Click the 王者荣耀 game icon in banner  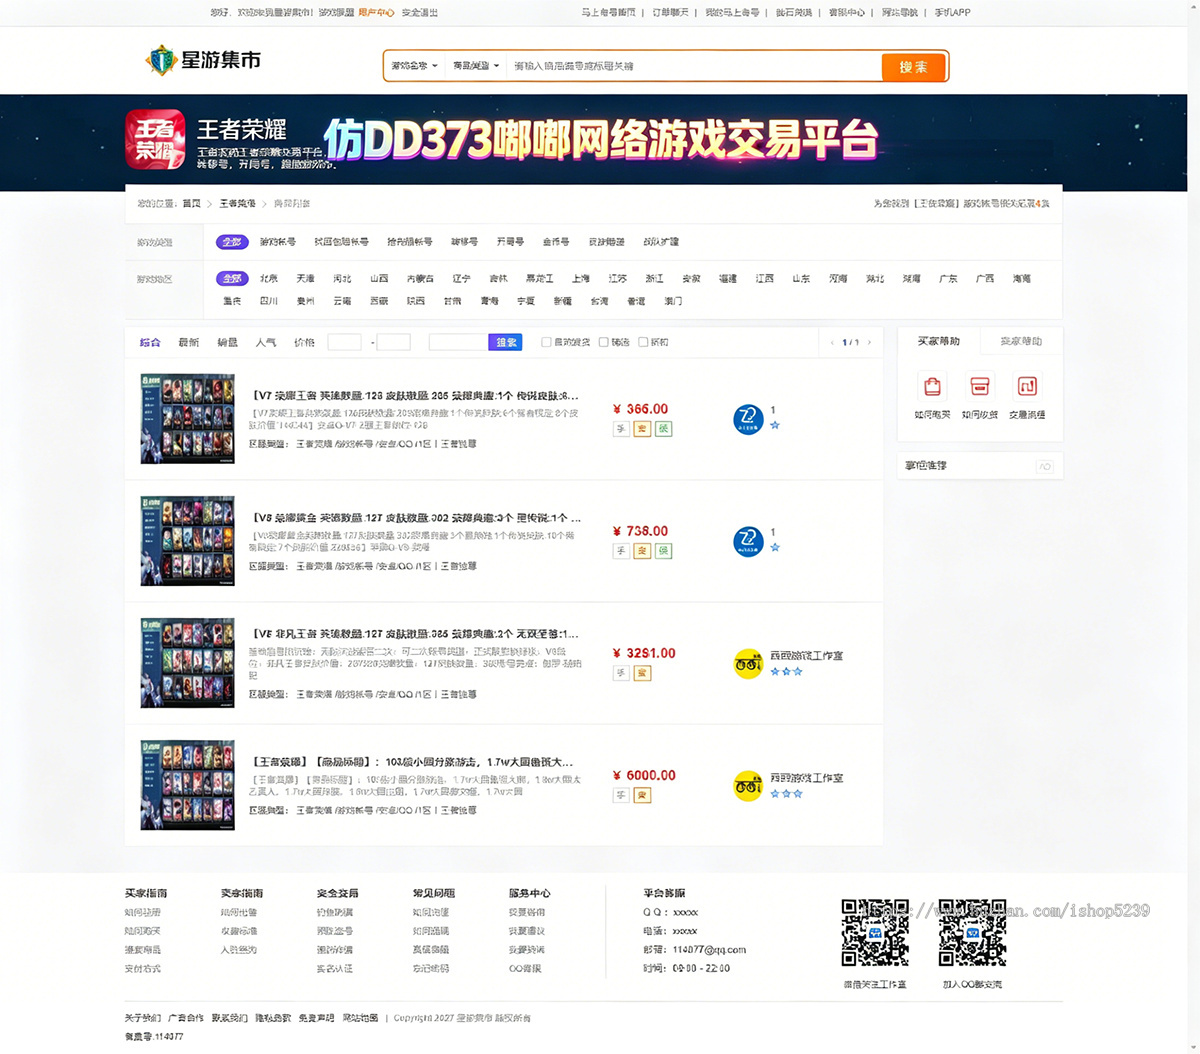pyautogui.click(x=155, y=139)
